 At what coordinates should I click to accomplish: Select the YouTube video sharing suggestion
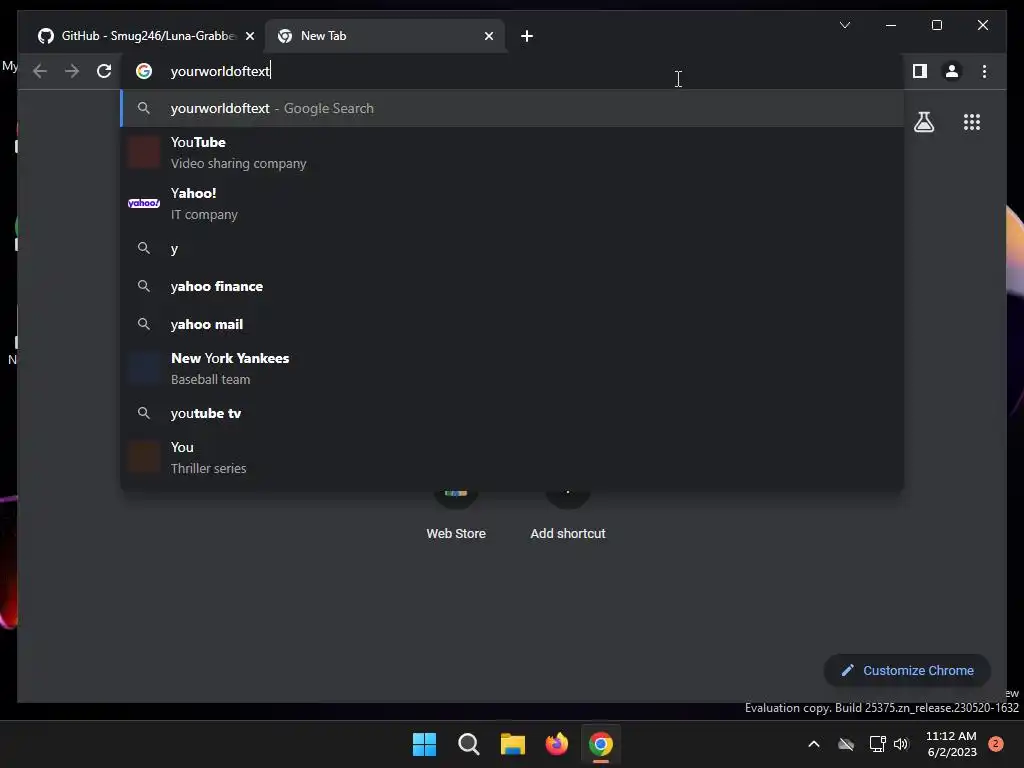click(513, 153)
